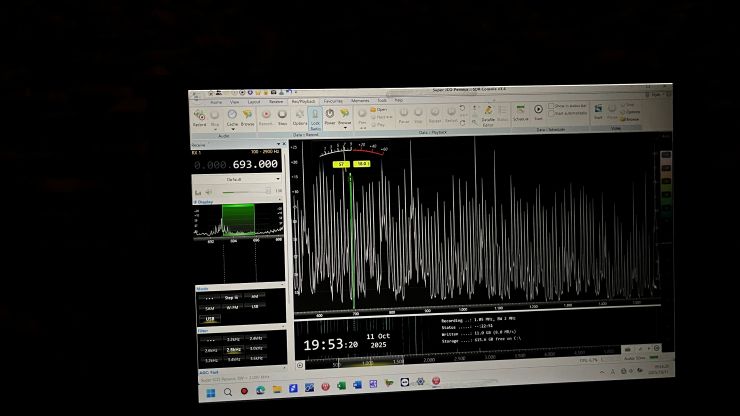Screen dimensions: 740x416
Task: Click the Lock Radio icon in the ribbon
Action: click(315, 117)
